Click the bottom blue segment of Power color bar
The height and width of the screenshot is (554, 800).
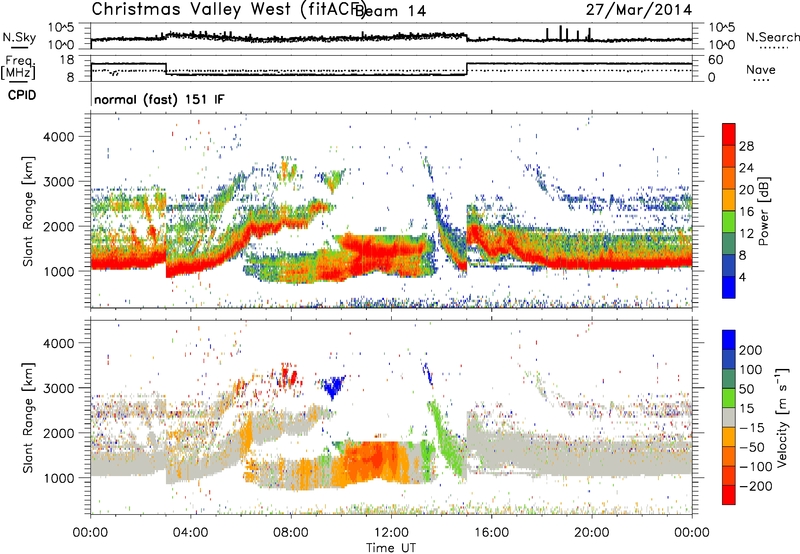pos(729,287)
